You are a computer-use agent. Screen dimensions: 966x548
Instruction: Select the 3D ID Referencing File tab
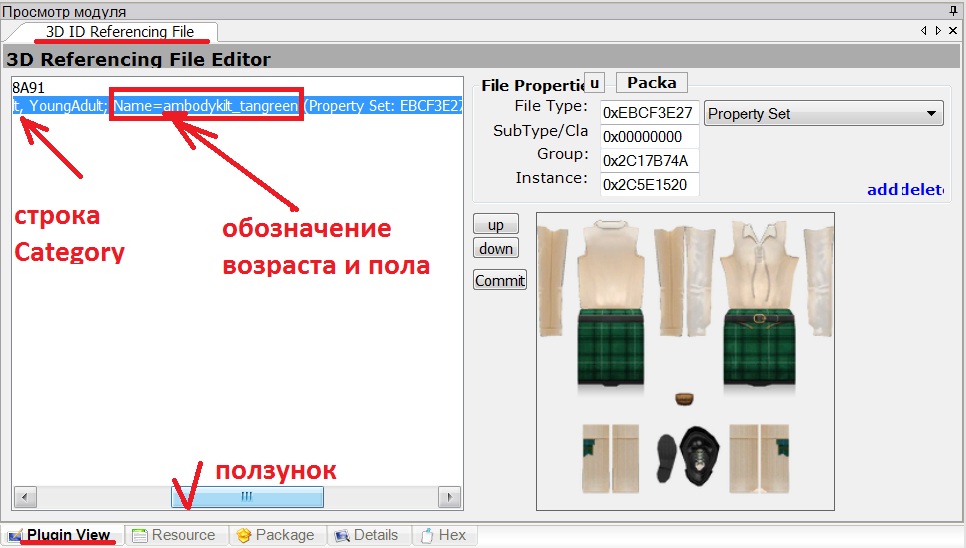pos(120,32)
